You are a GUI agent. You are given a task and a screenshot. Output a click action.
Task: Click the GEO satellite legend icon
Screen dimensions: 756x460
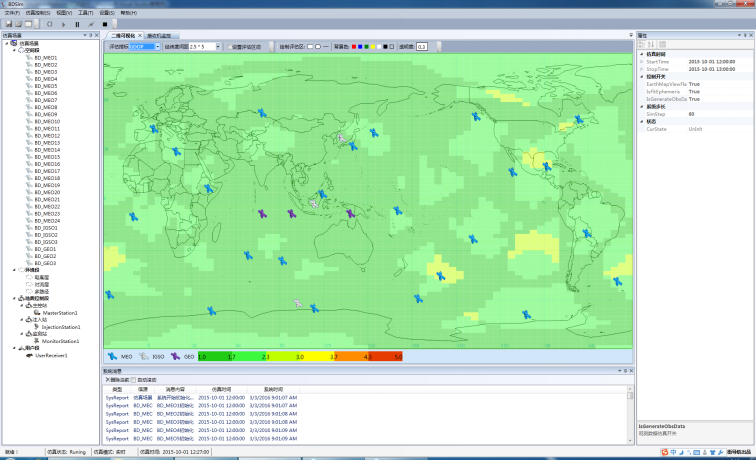175,356
